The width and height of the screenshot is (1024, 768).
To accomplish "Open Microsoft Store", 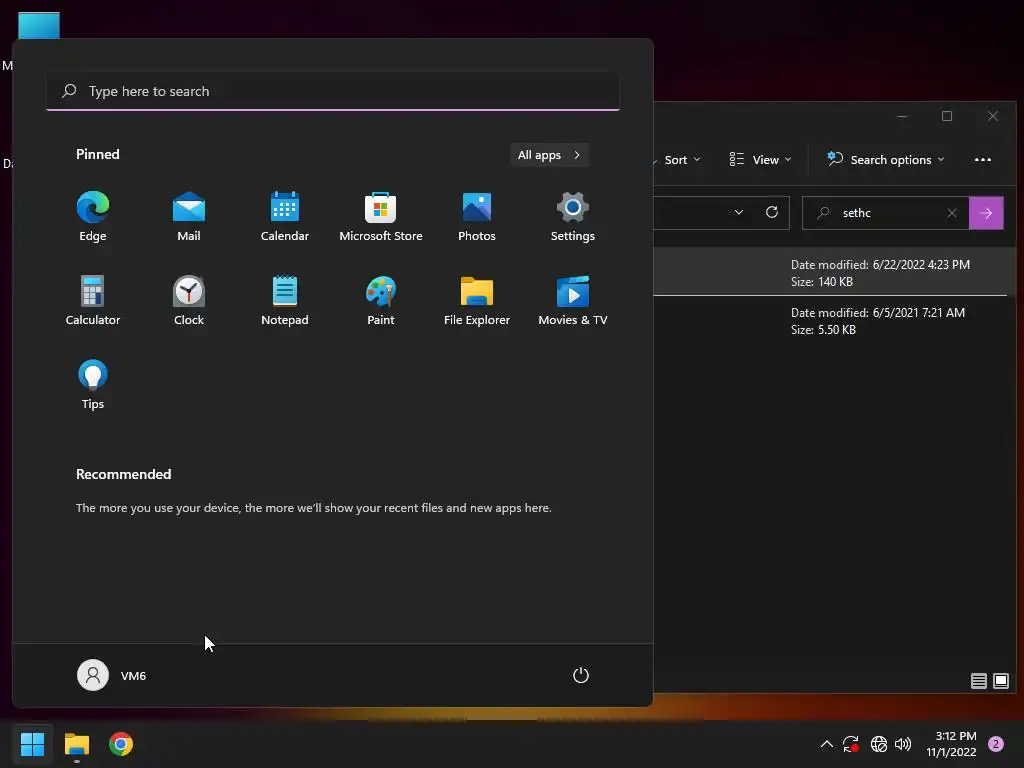I will [381, 217].
